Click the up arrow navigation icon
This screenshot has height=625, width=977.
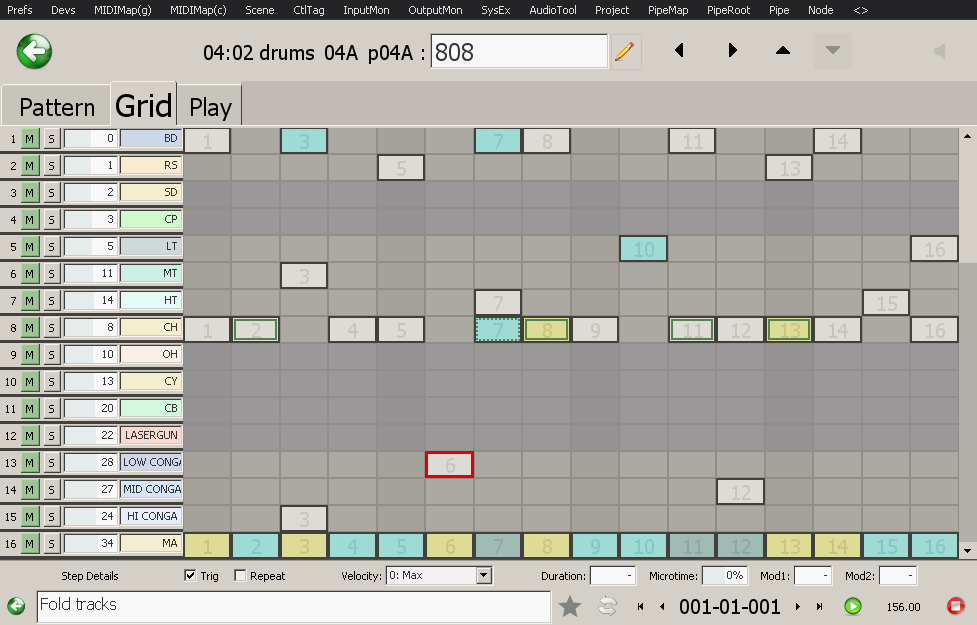coord(783,51)
